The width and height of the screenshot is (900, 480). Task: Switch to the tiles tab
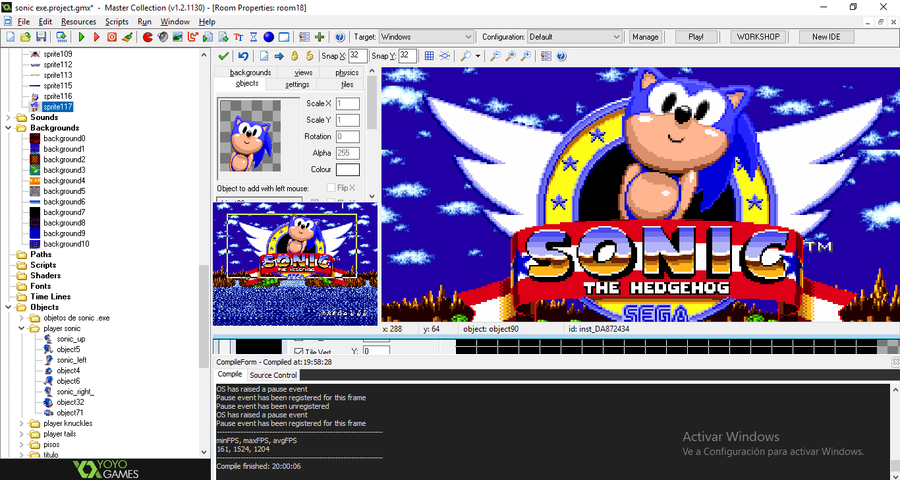tap(347, 84)
